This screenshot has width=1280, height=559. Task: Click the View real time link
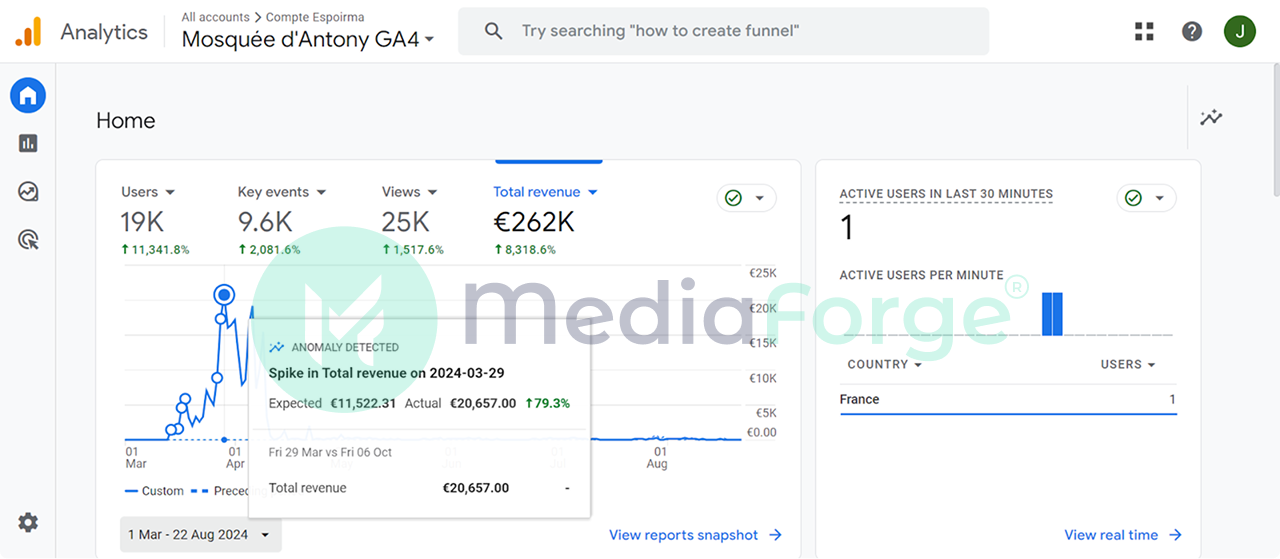pos(1122,535)
